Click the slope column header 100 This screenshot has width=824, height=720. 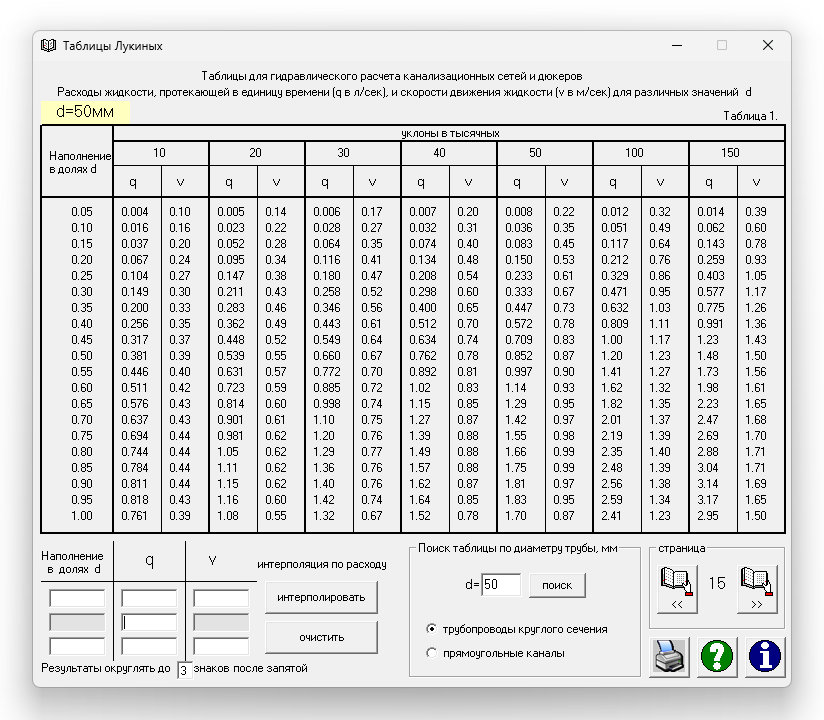coord(634,153)
